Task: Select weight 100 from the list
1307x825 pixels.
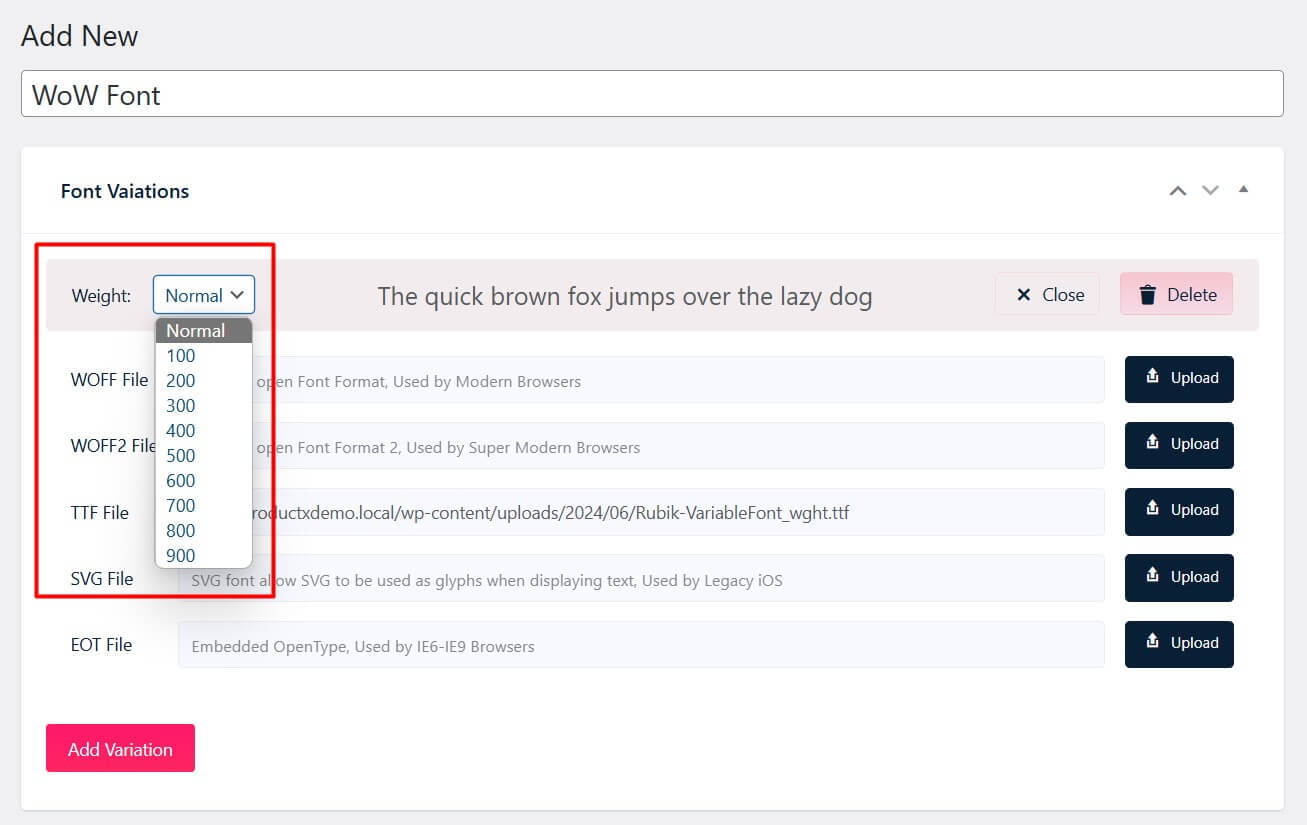Action: tap(181, 356)
